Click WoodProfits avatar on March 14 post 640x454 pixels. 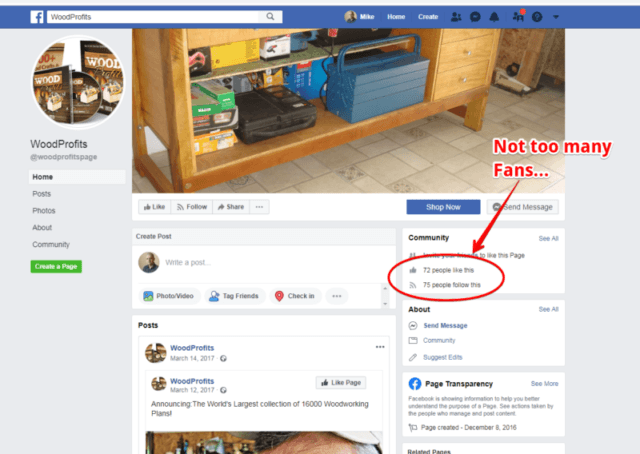click(156, 353)
